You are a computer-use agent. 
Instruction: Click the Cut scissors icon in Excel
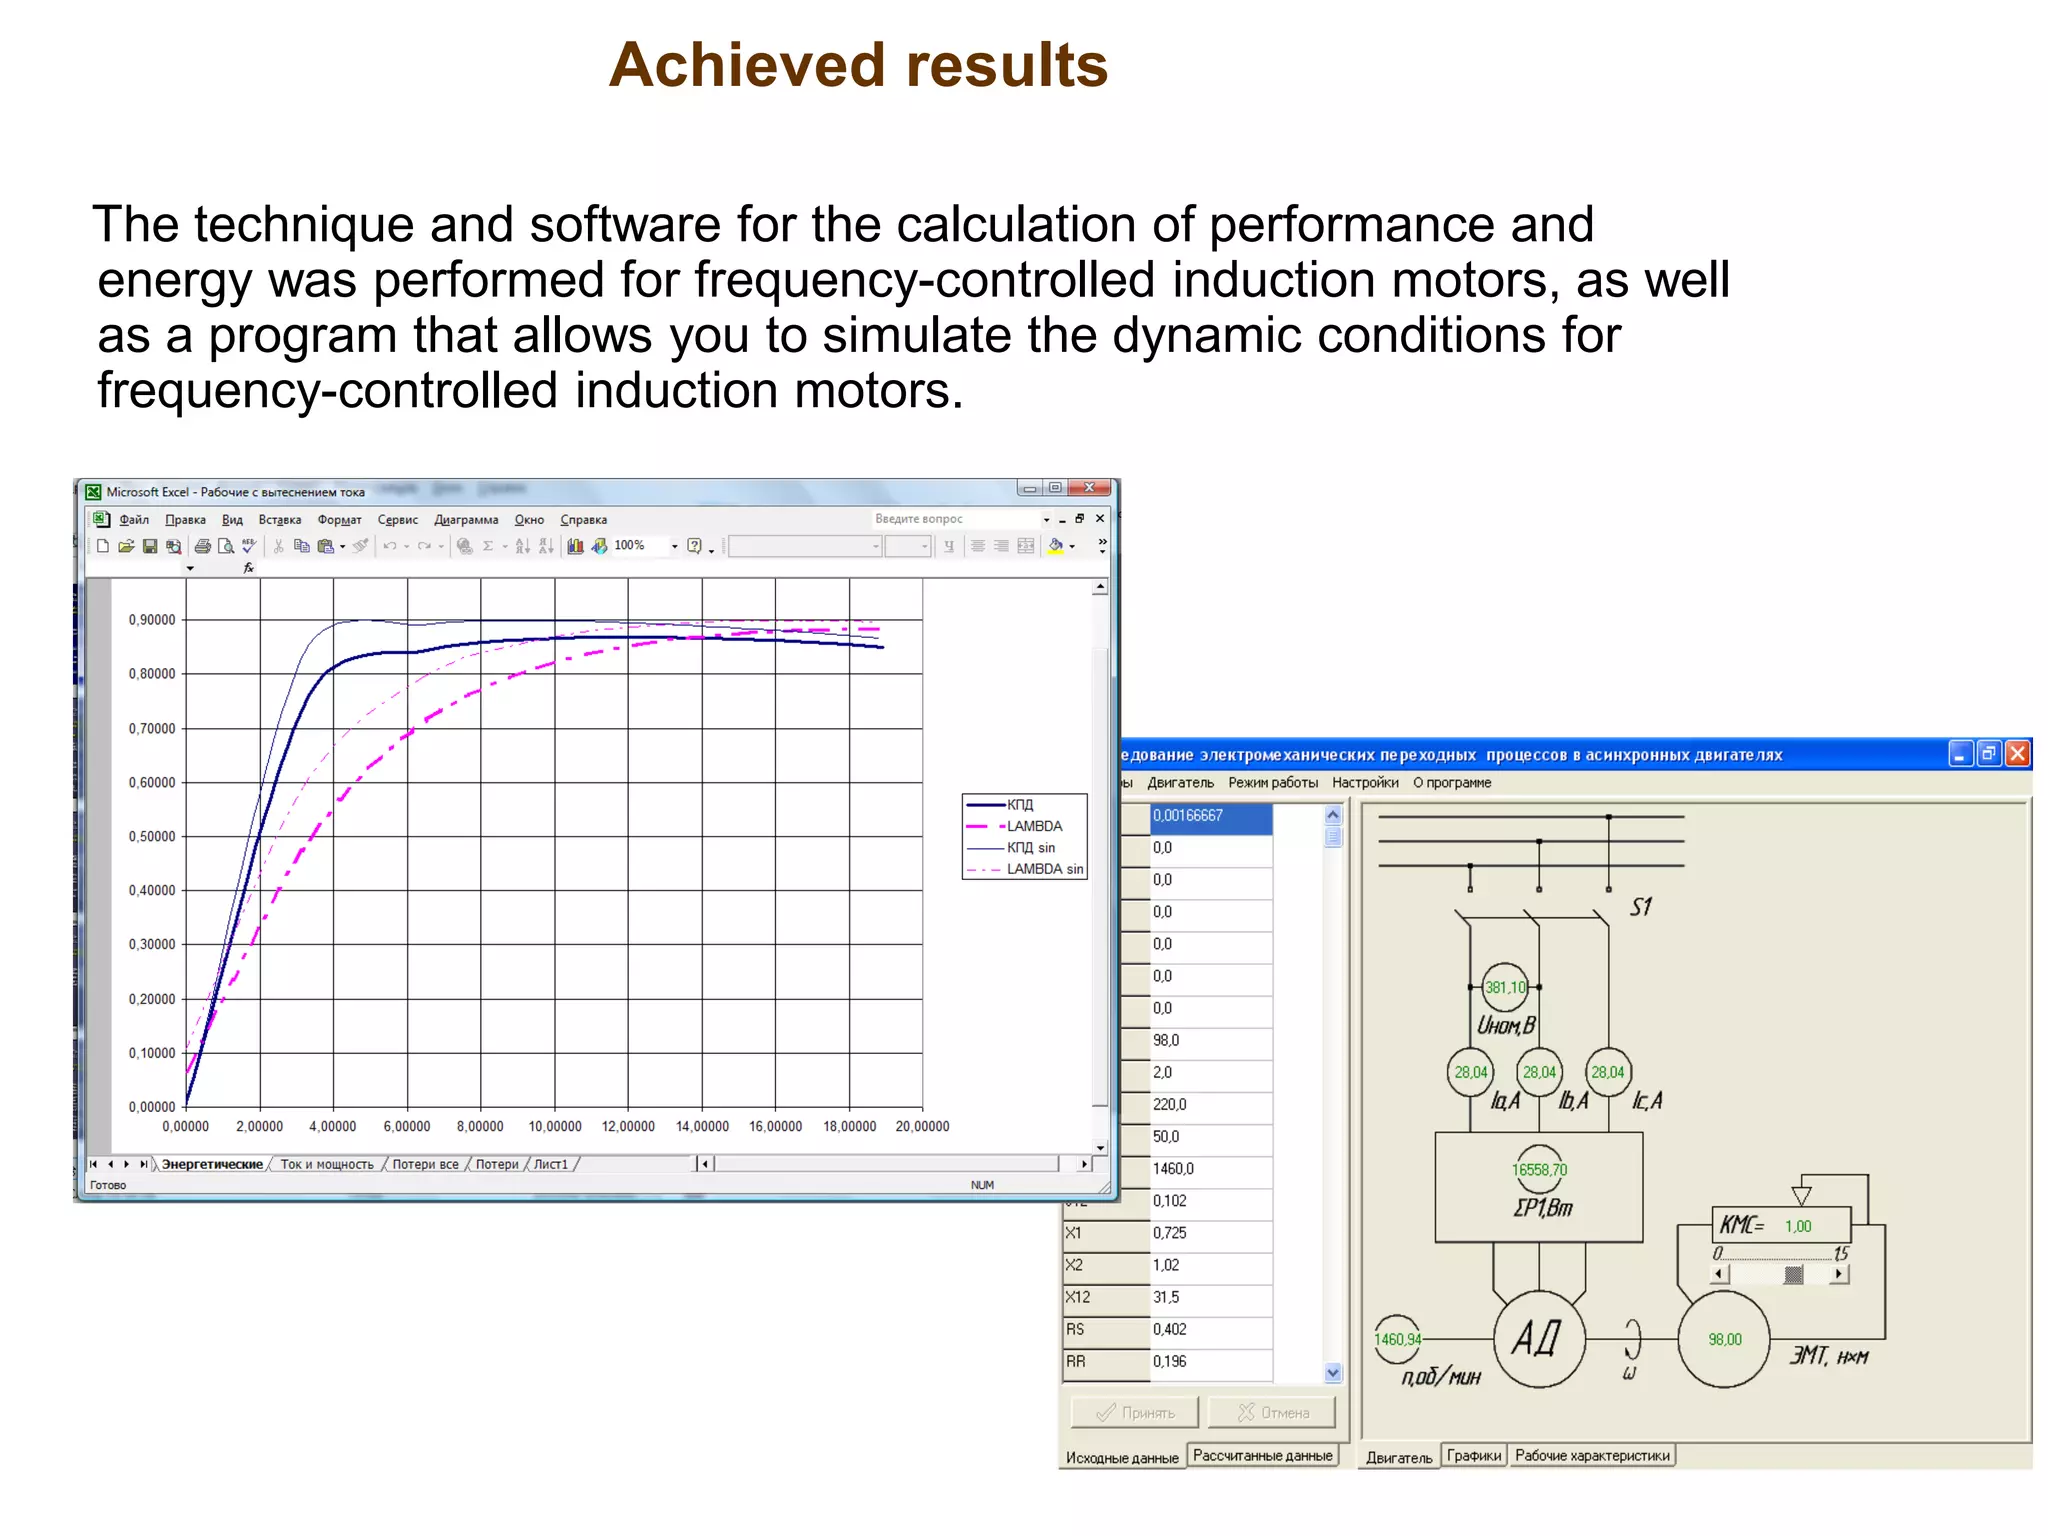click(x=279, y=546)
